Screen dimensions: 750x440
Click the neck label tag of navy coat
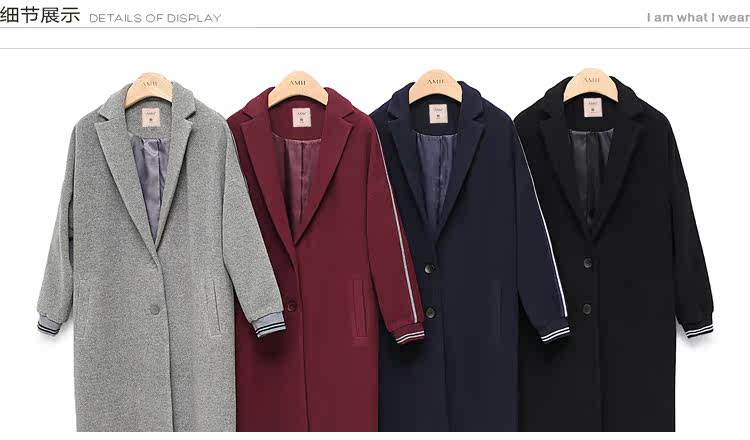438,114
